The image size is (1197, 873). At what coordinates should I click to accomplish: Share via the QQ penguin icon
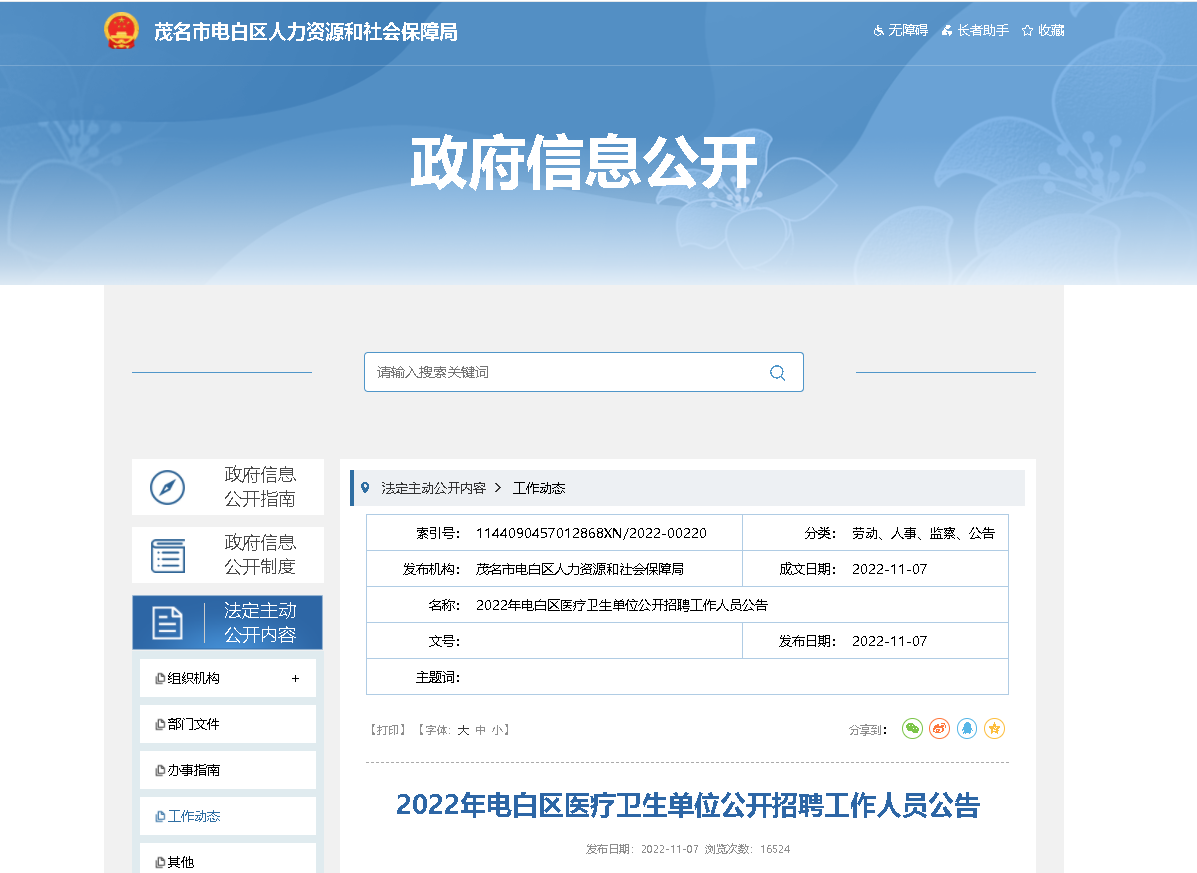(x=967, y=729)
